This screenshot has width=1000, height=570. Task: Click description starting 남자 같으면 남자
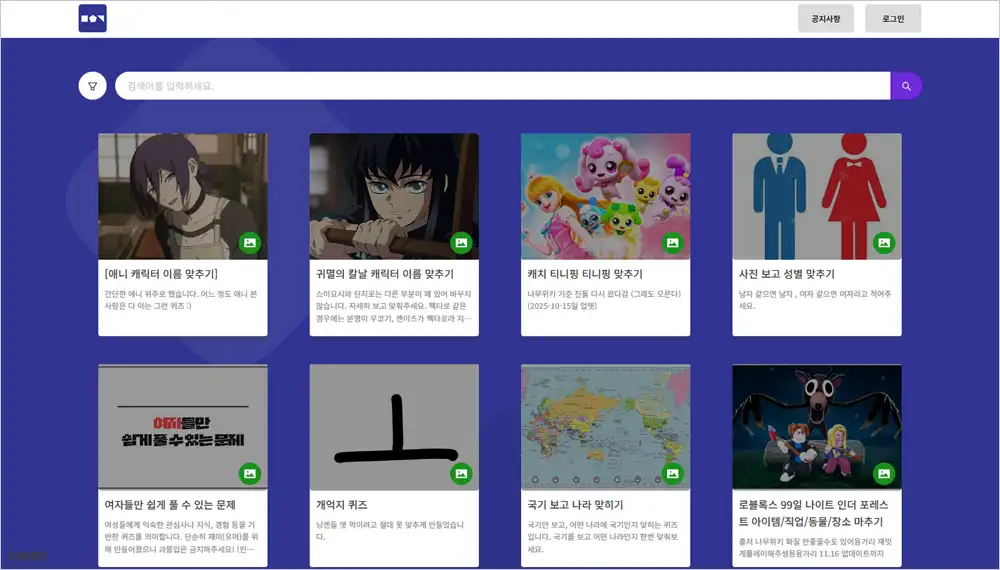tap(815, 300)
